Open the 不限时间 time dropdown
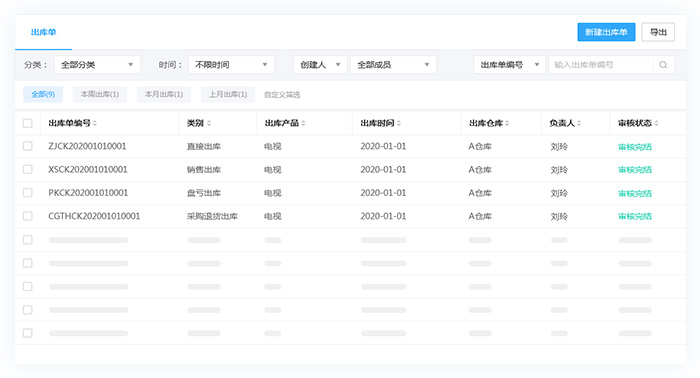Image resolution: width=700 pixels, height=378 pixels. point(231,65)
